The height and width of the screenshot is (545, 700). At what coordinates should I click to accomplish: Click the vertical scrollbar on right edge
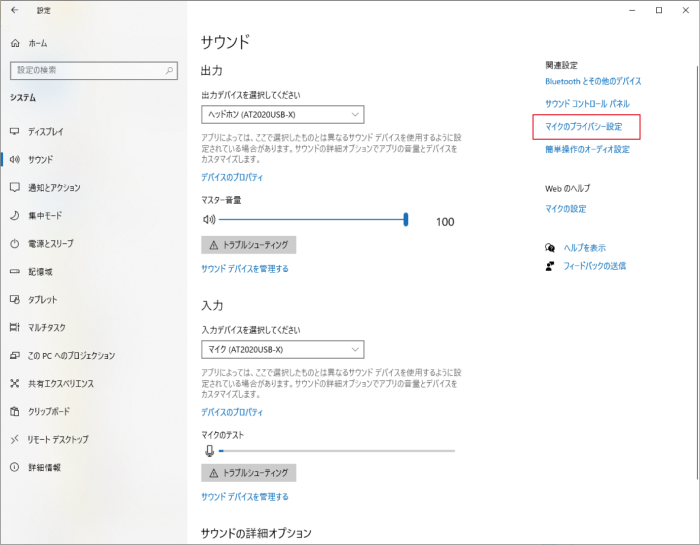(697, 271)
